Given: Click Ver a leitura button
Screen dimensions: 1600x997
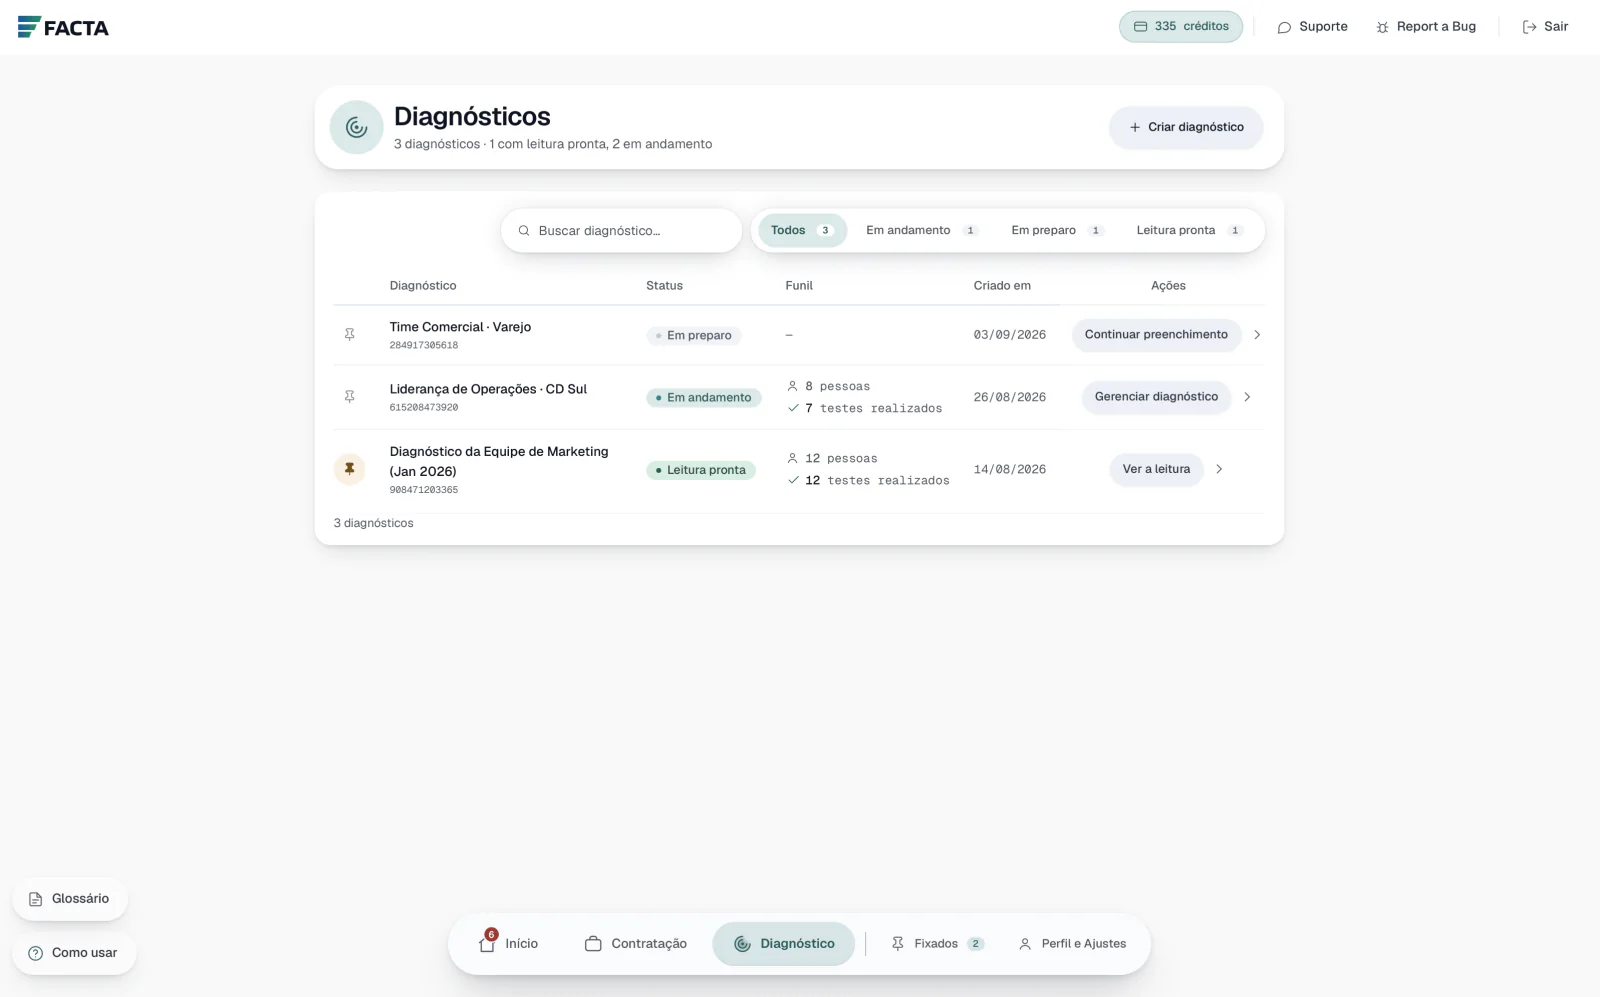Looking at the screenshot, I should [1156, 469].
